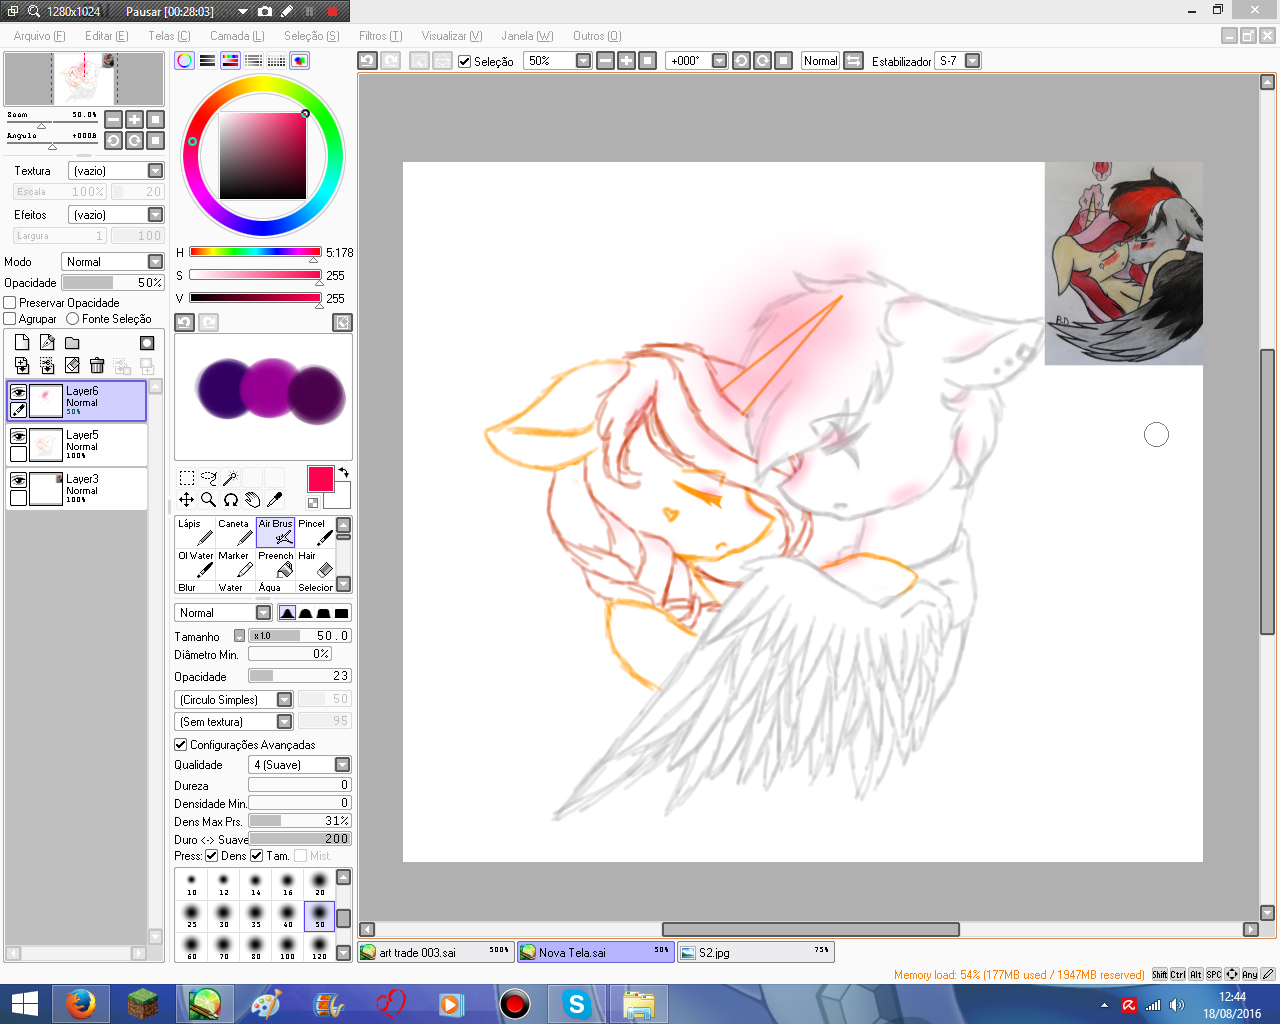Click the foreground red color swatch
Screen dimensions: 1280x1024
pos(320,478)
